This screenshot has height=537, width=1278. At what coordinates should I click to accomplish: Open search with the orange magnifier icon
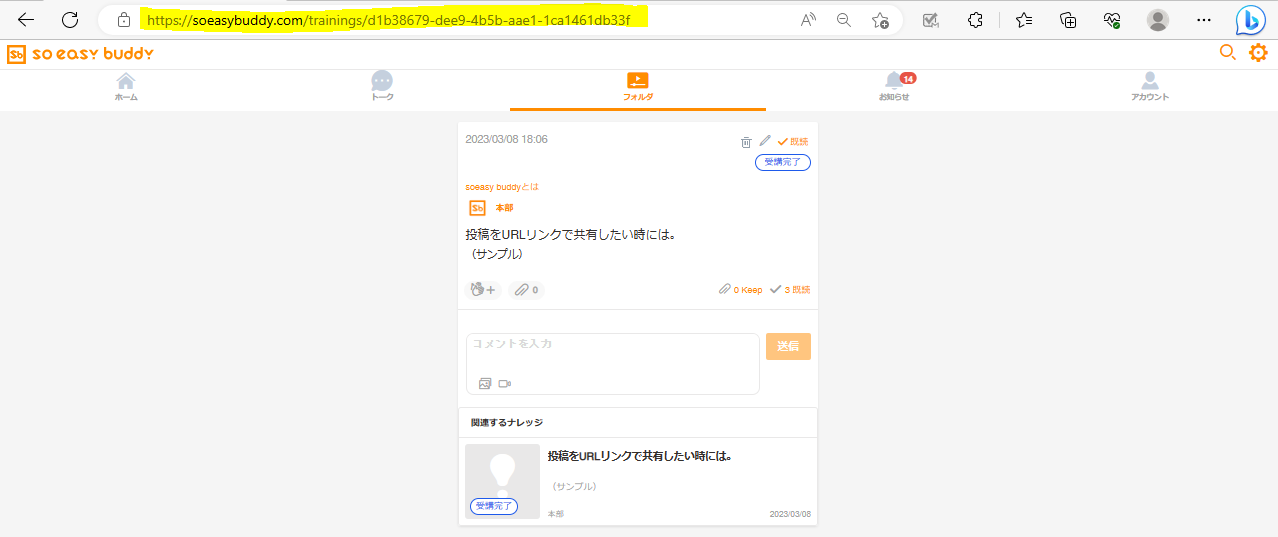click(1228, 53)
